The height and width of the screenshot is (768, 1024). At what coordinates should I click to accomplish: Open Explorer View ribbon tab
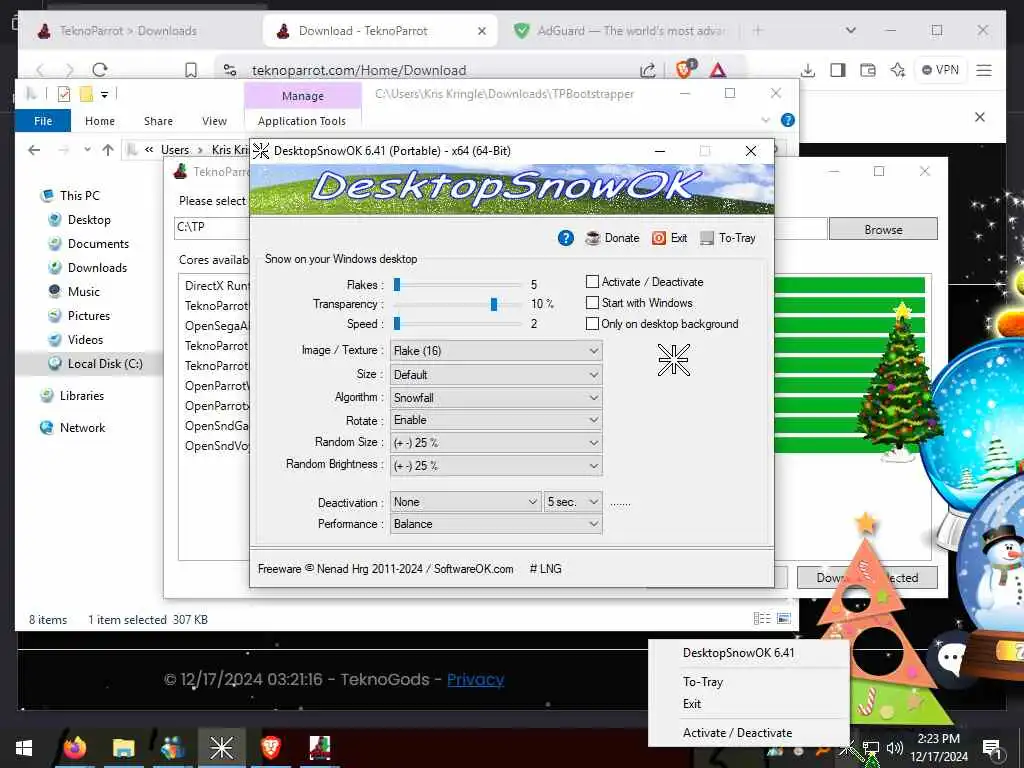tap(214, 121)
